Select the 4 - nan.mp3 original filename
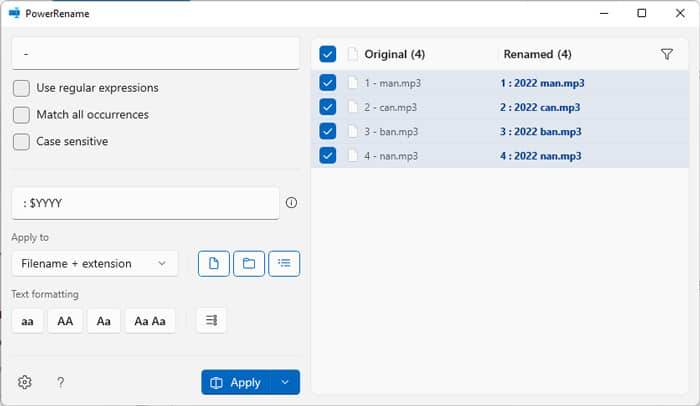Screen dimensions: 700x406 391,156
